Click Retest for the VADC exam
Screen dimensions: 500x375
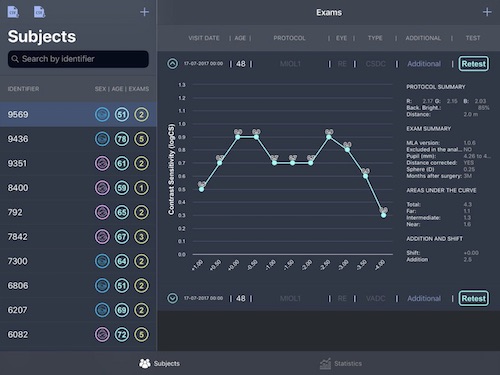[474, 298]
